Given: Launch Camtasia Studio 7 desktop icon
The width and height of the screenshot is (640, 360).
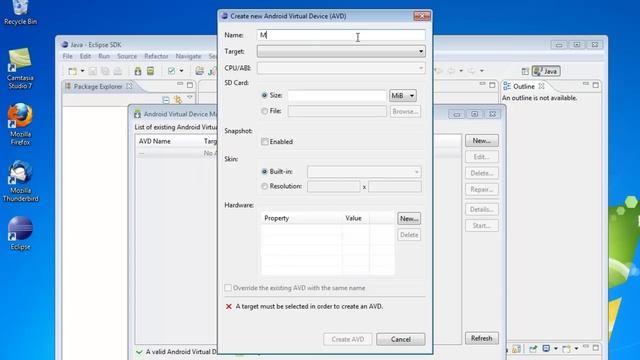Looking at the screenshot, I should coord(20,69).
